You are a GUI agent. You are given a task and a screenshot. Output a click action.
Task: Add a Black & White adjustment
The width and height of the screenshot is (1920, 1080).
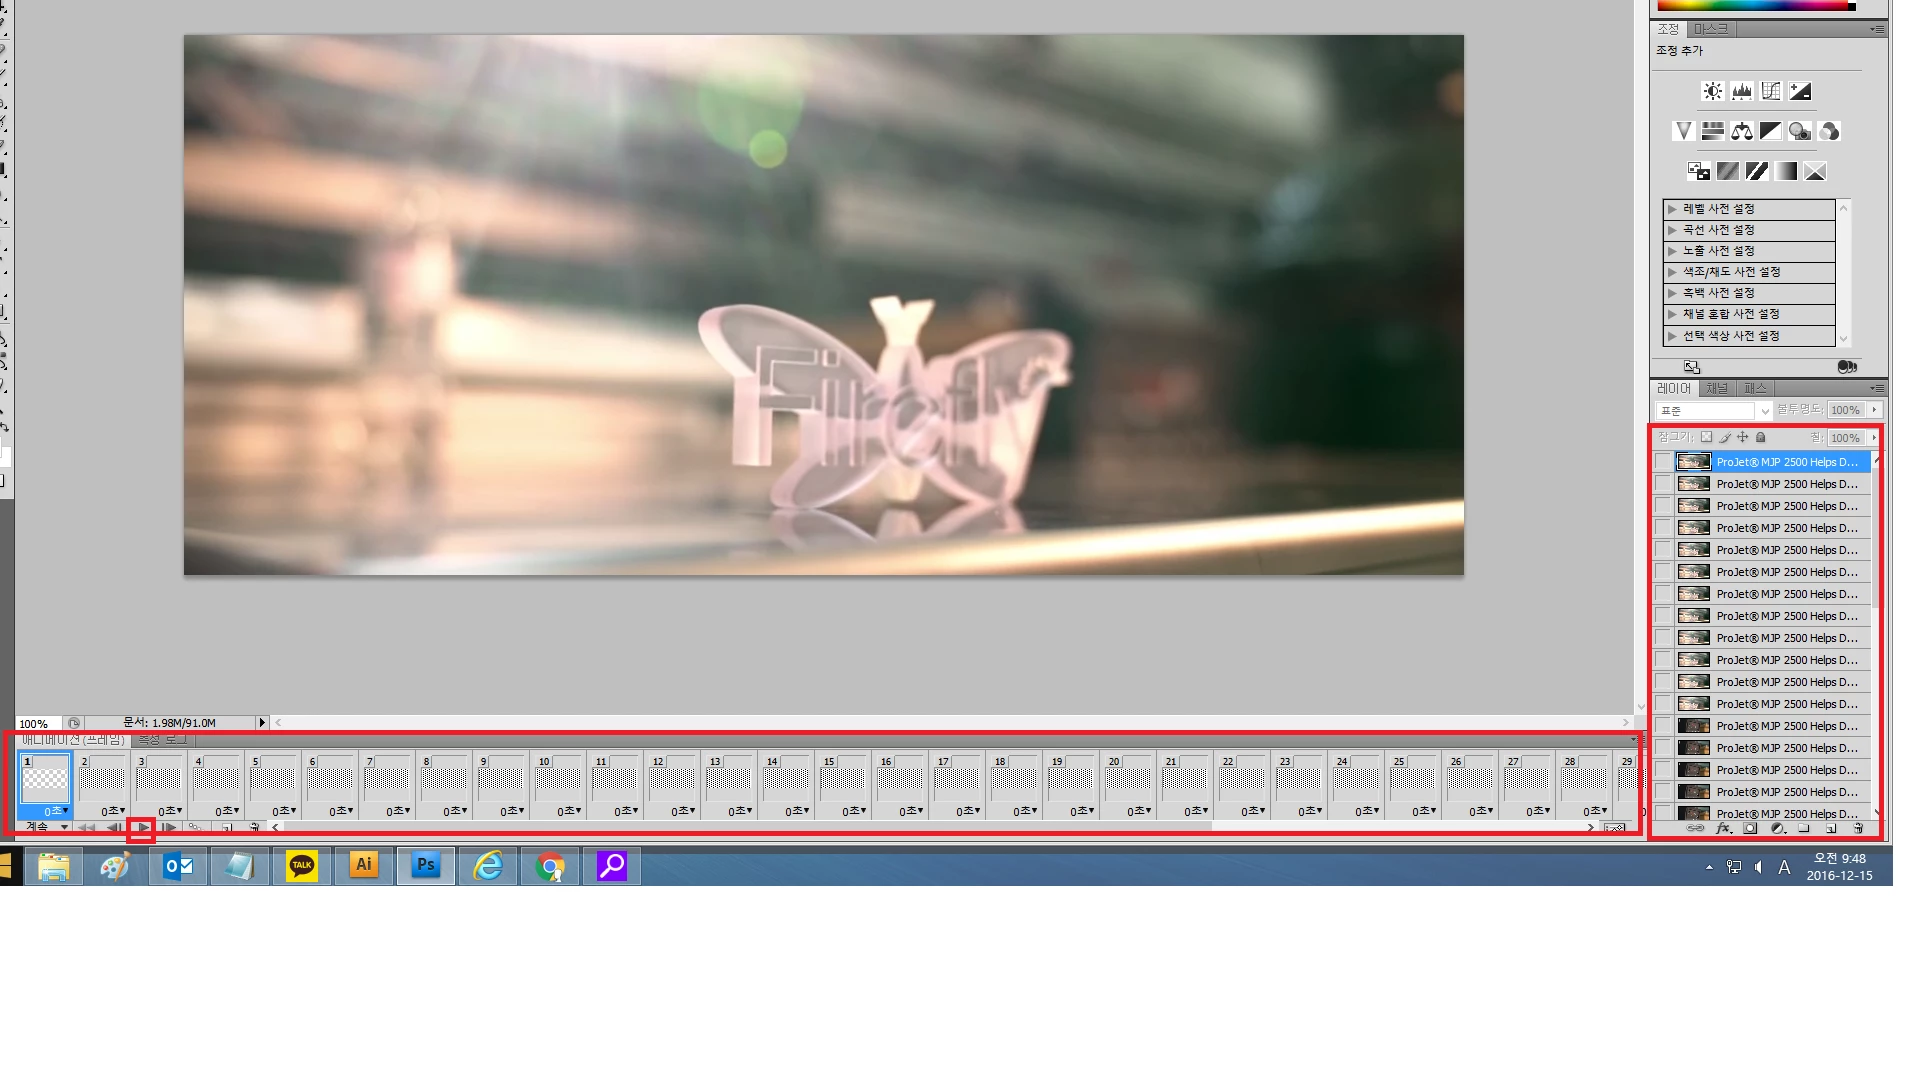[1771, 131]
